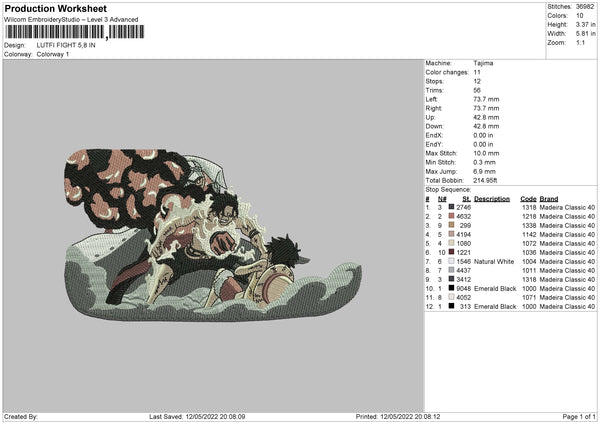Click the 'Code' column header
The width and height of the screenshot is (600, 424).
click(528, 199)
